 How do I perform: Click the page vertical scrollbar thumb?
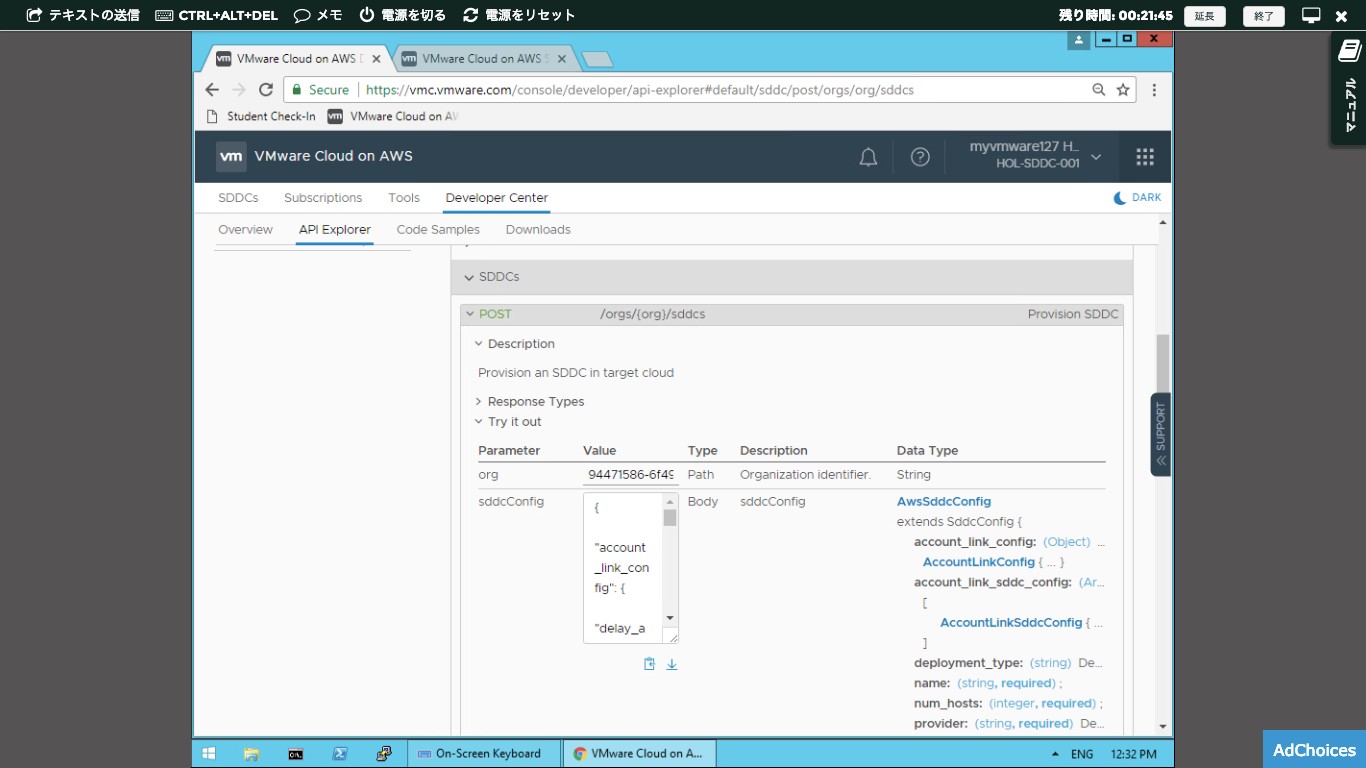[1163, 363]
